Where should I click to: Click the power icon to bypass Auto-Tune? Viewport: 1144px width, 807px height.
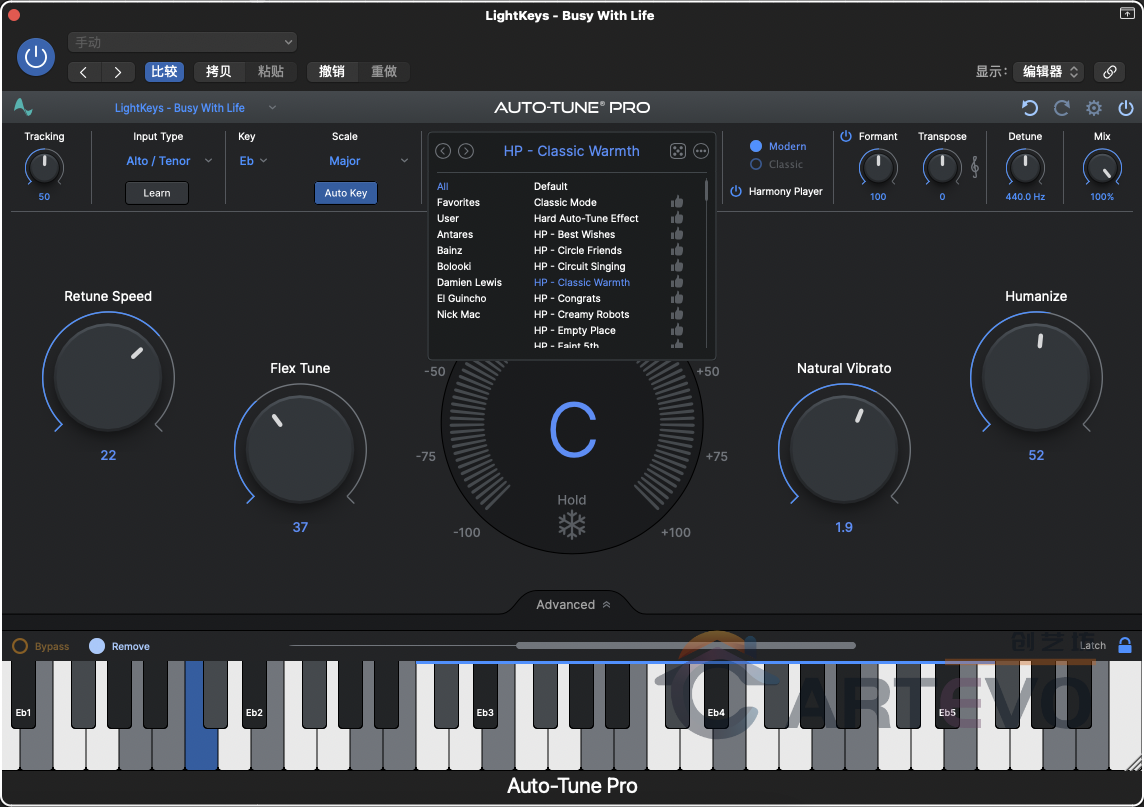(x=1125, y=107)
